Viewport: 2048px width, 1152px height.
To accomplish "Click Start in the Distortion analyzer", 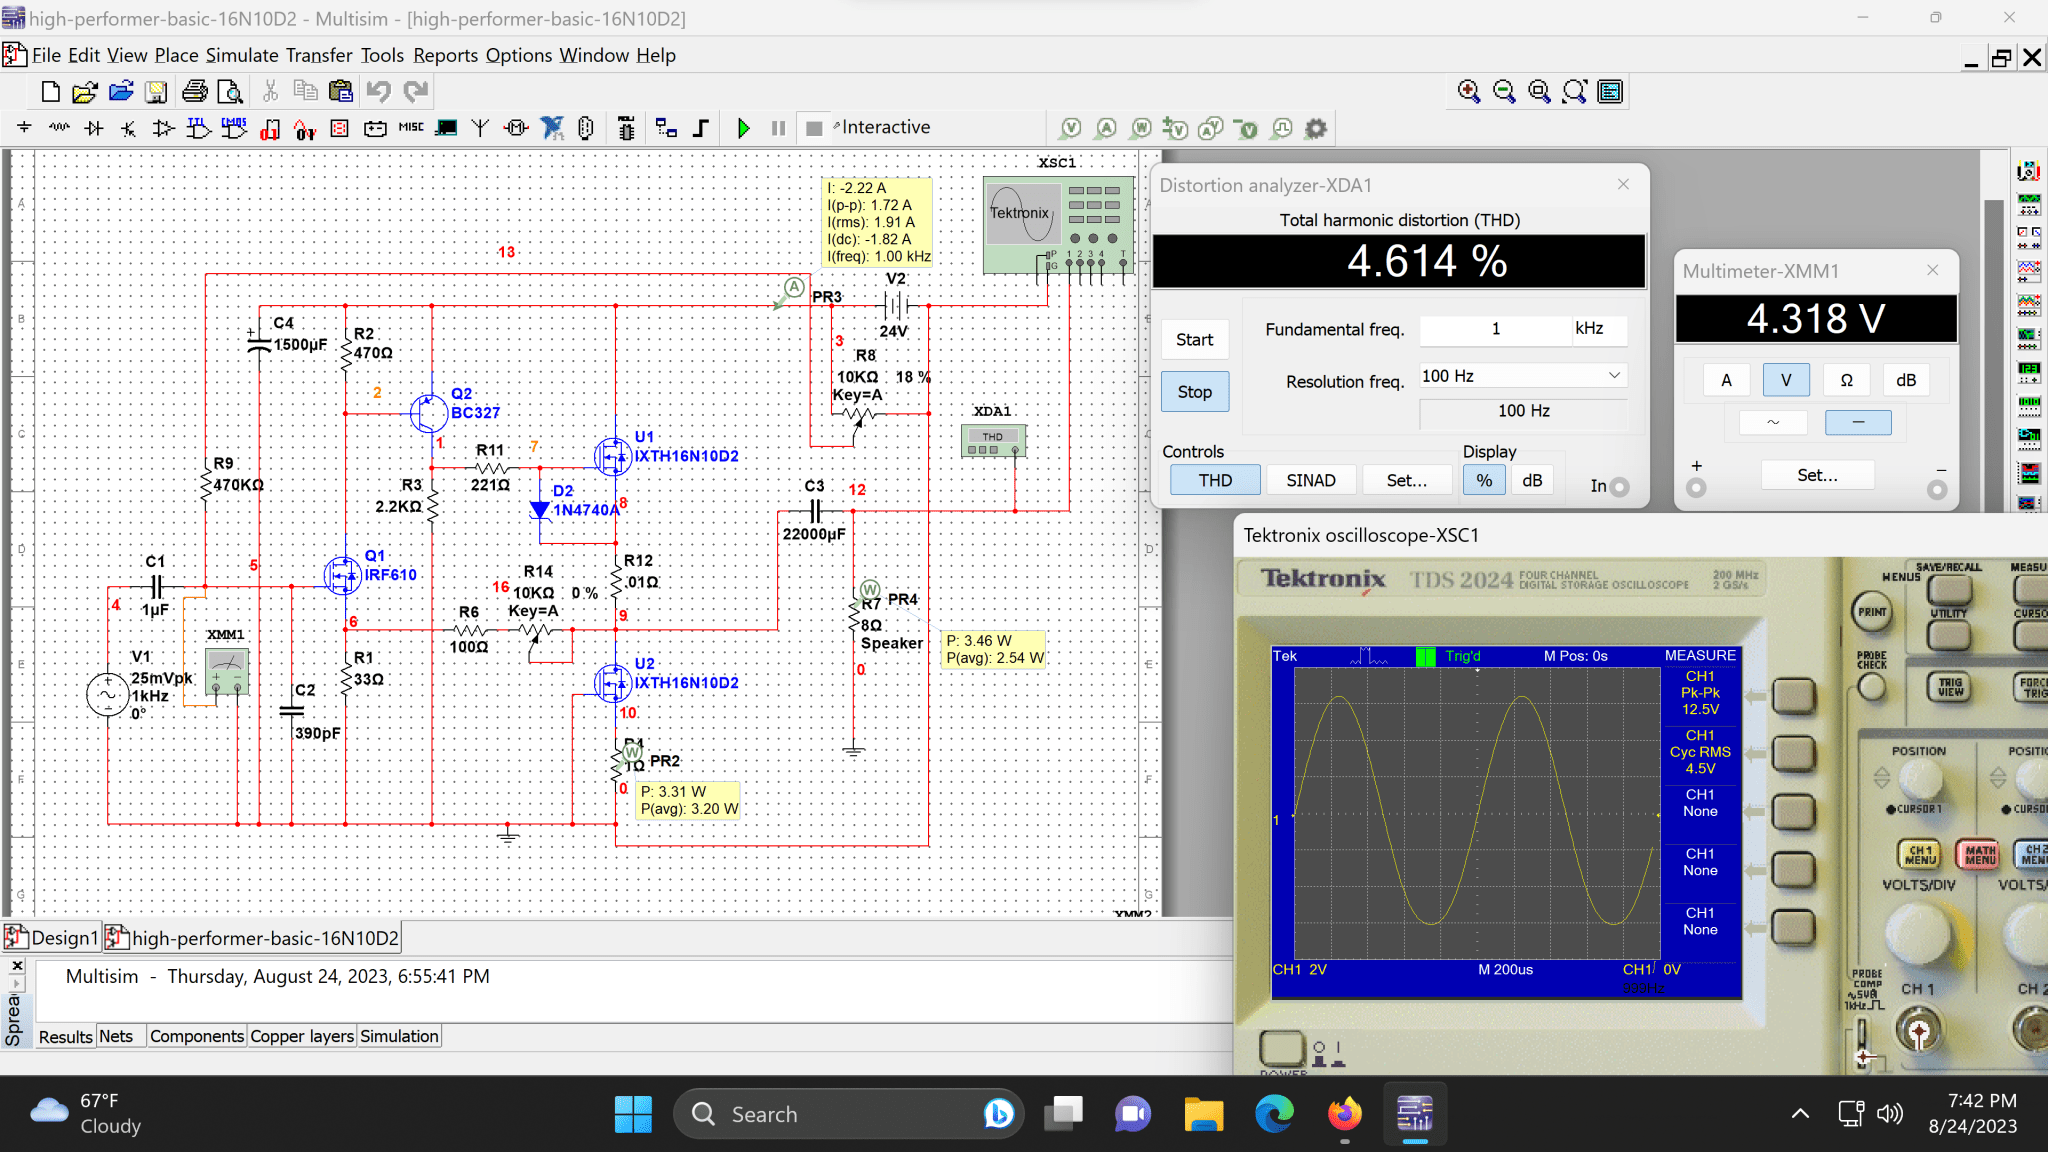I will 1194,340.
